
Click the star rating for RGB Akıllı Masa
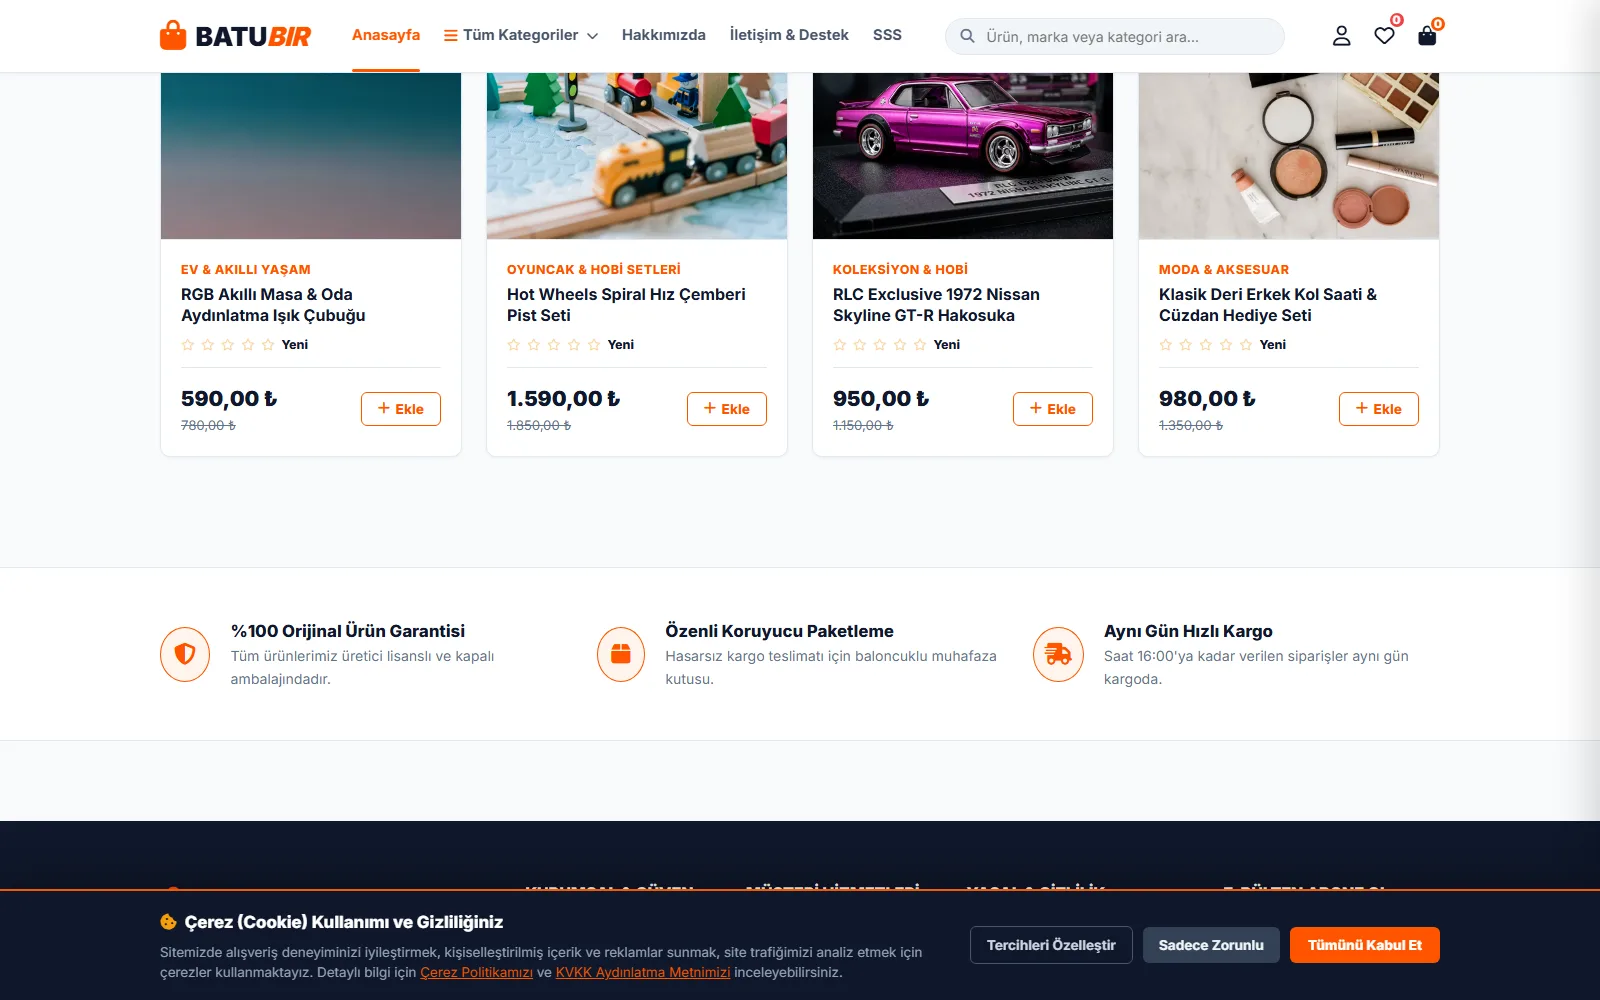click(x=228, y=345)
